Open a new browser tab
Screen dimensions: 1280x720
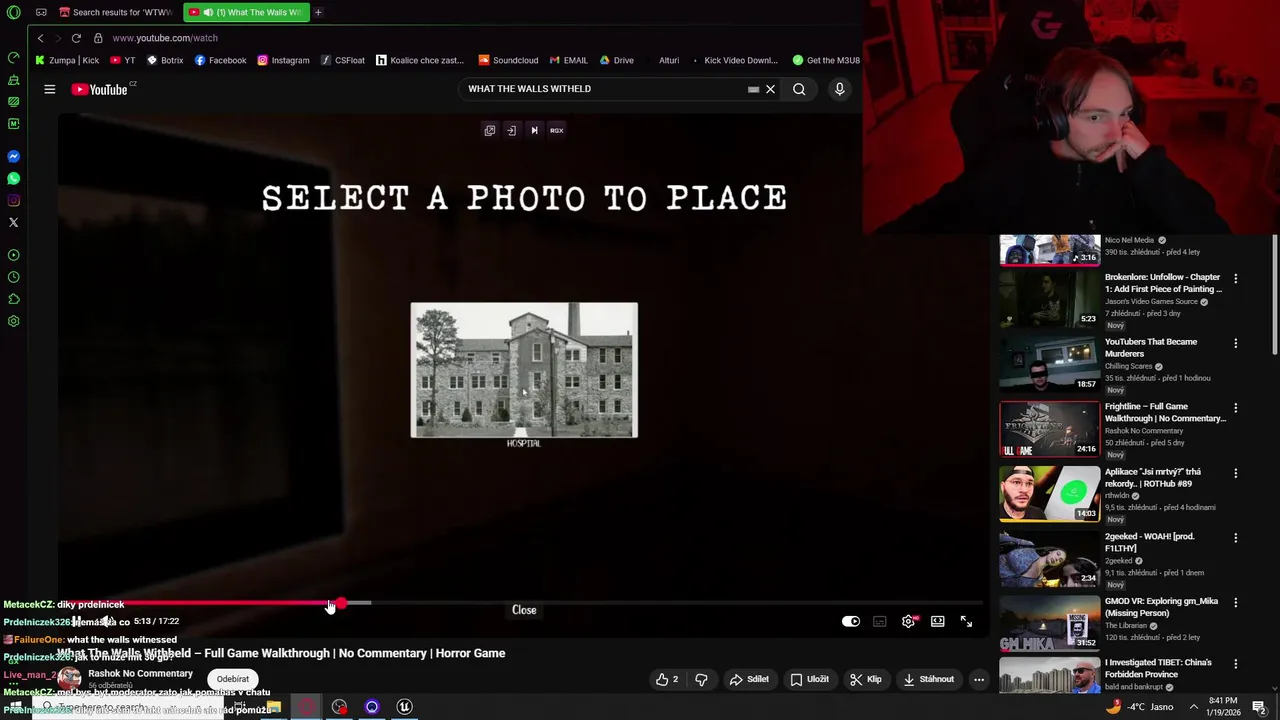pos(318,12)
